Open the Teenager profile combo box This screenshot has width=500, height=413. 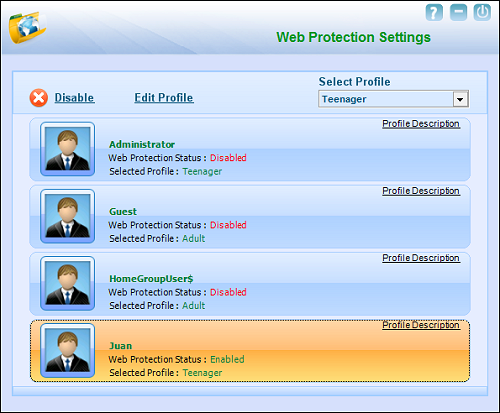(x=393, y=99)
